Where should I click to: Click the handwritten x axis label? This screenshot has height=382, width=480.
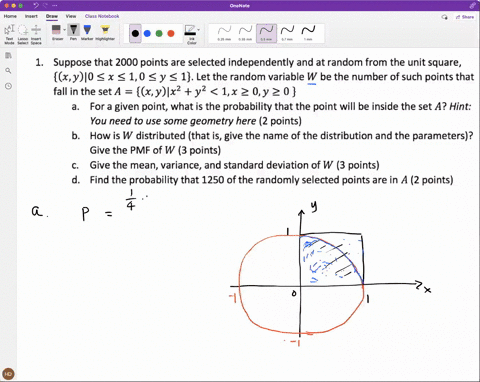(x=427, y=290)
